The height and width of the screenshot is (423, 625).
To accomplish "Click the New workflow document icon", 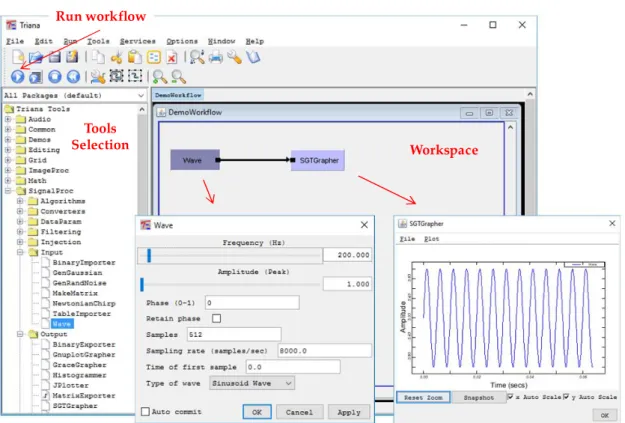I will (x=18, y=57).
